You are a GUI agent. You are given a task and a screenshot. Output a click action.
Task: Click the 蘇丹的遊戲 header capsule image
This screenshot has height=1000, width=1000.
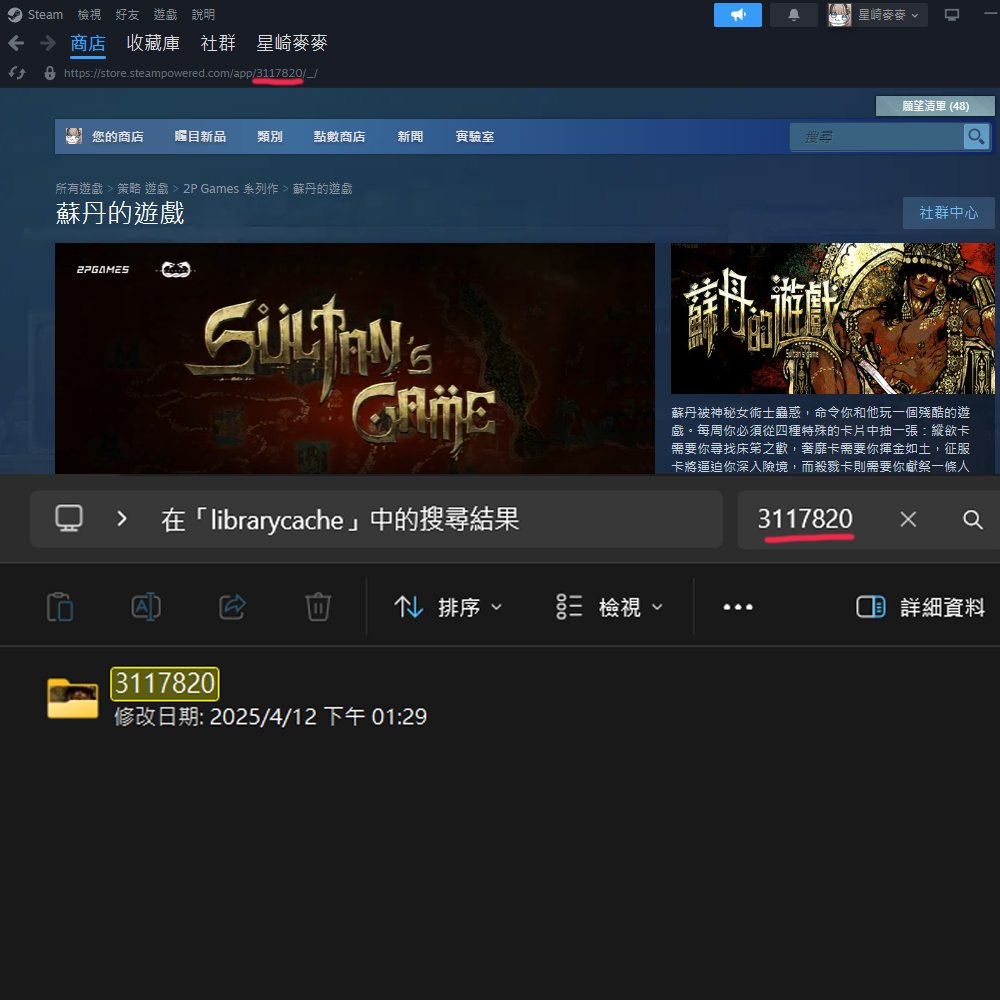(833, 318)
